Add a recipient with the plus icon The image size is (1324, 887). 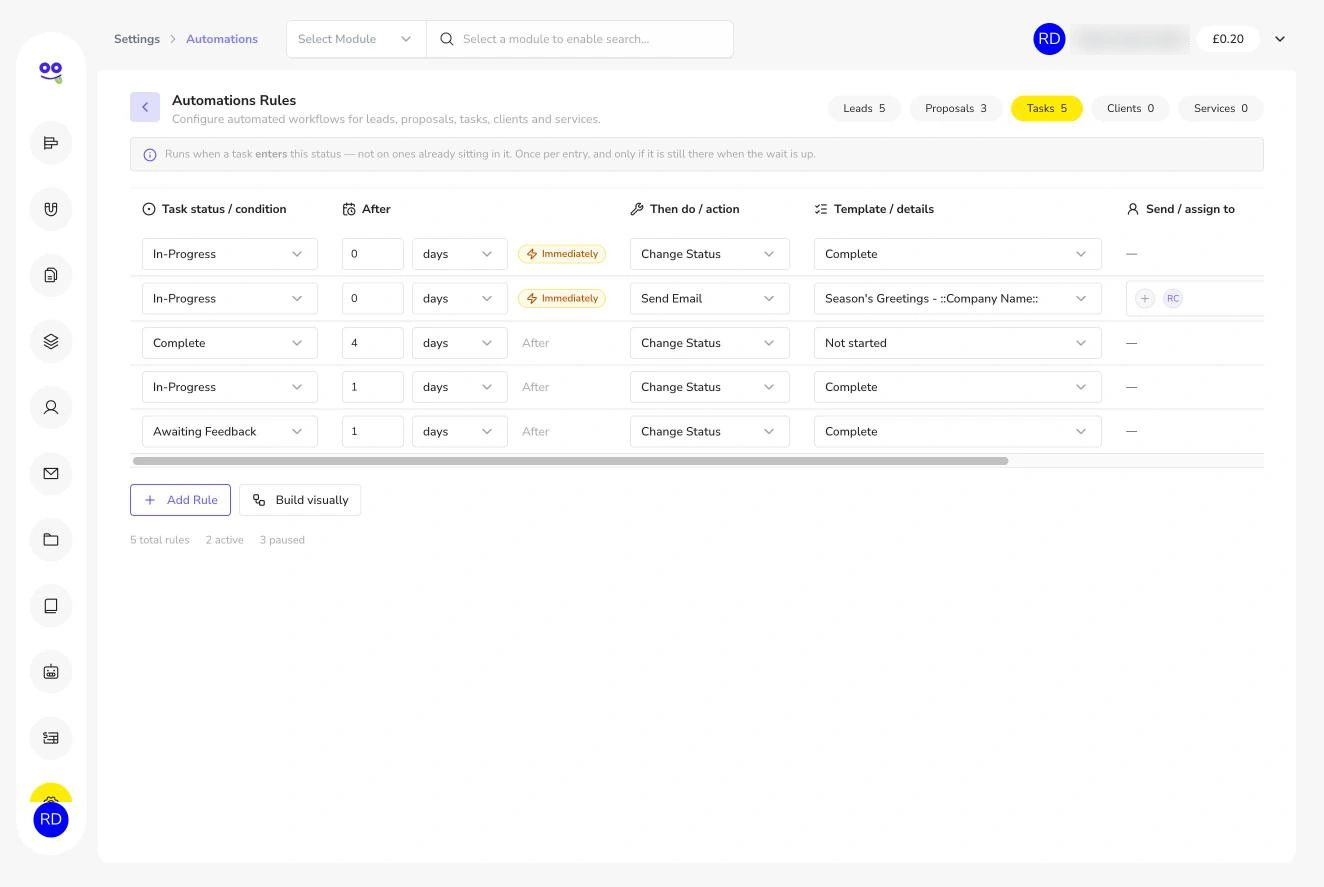point(1145,298)
